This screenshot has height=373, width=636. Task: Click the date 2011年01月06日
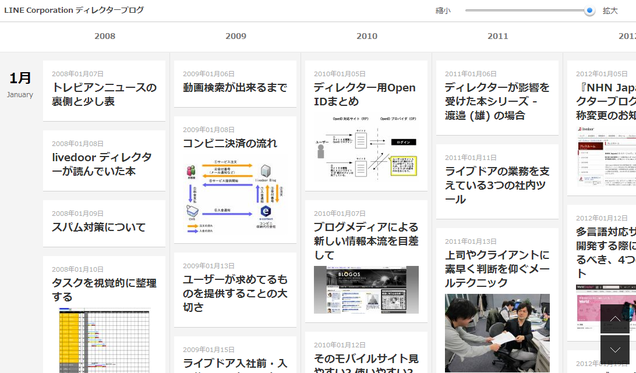click(x=471, y=74)
